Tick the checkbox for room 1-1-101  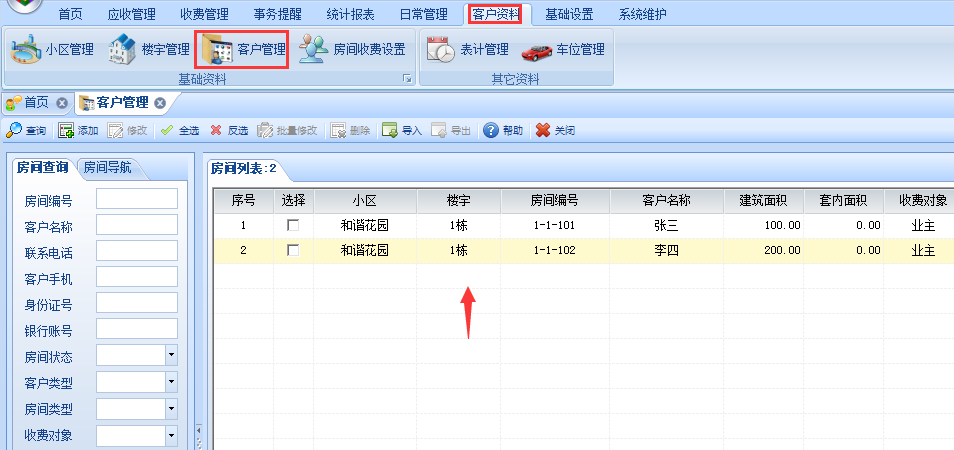293,226
